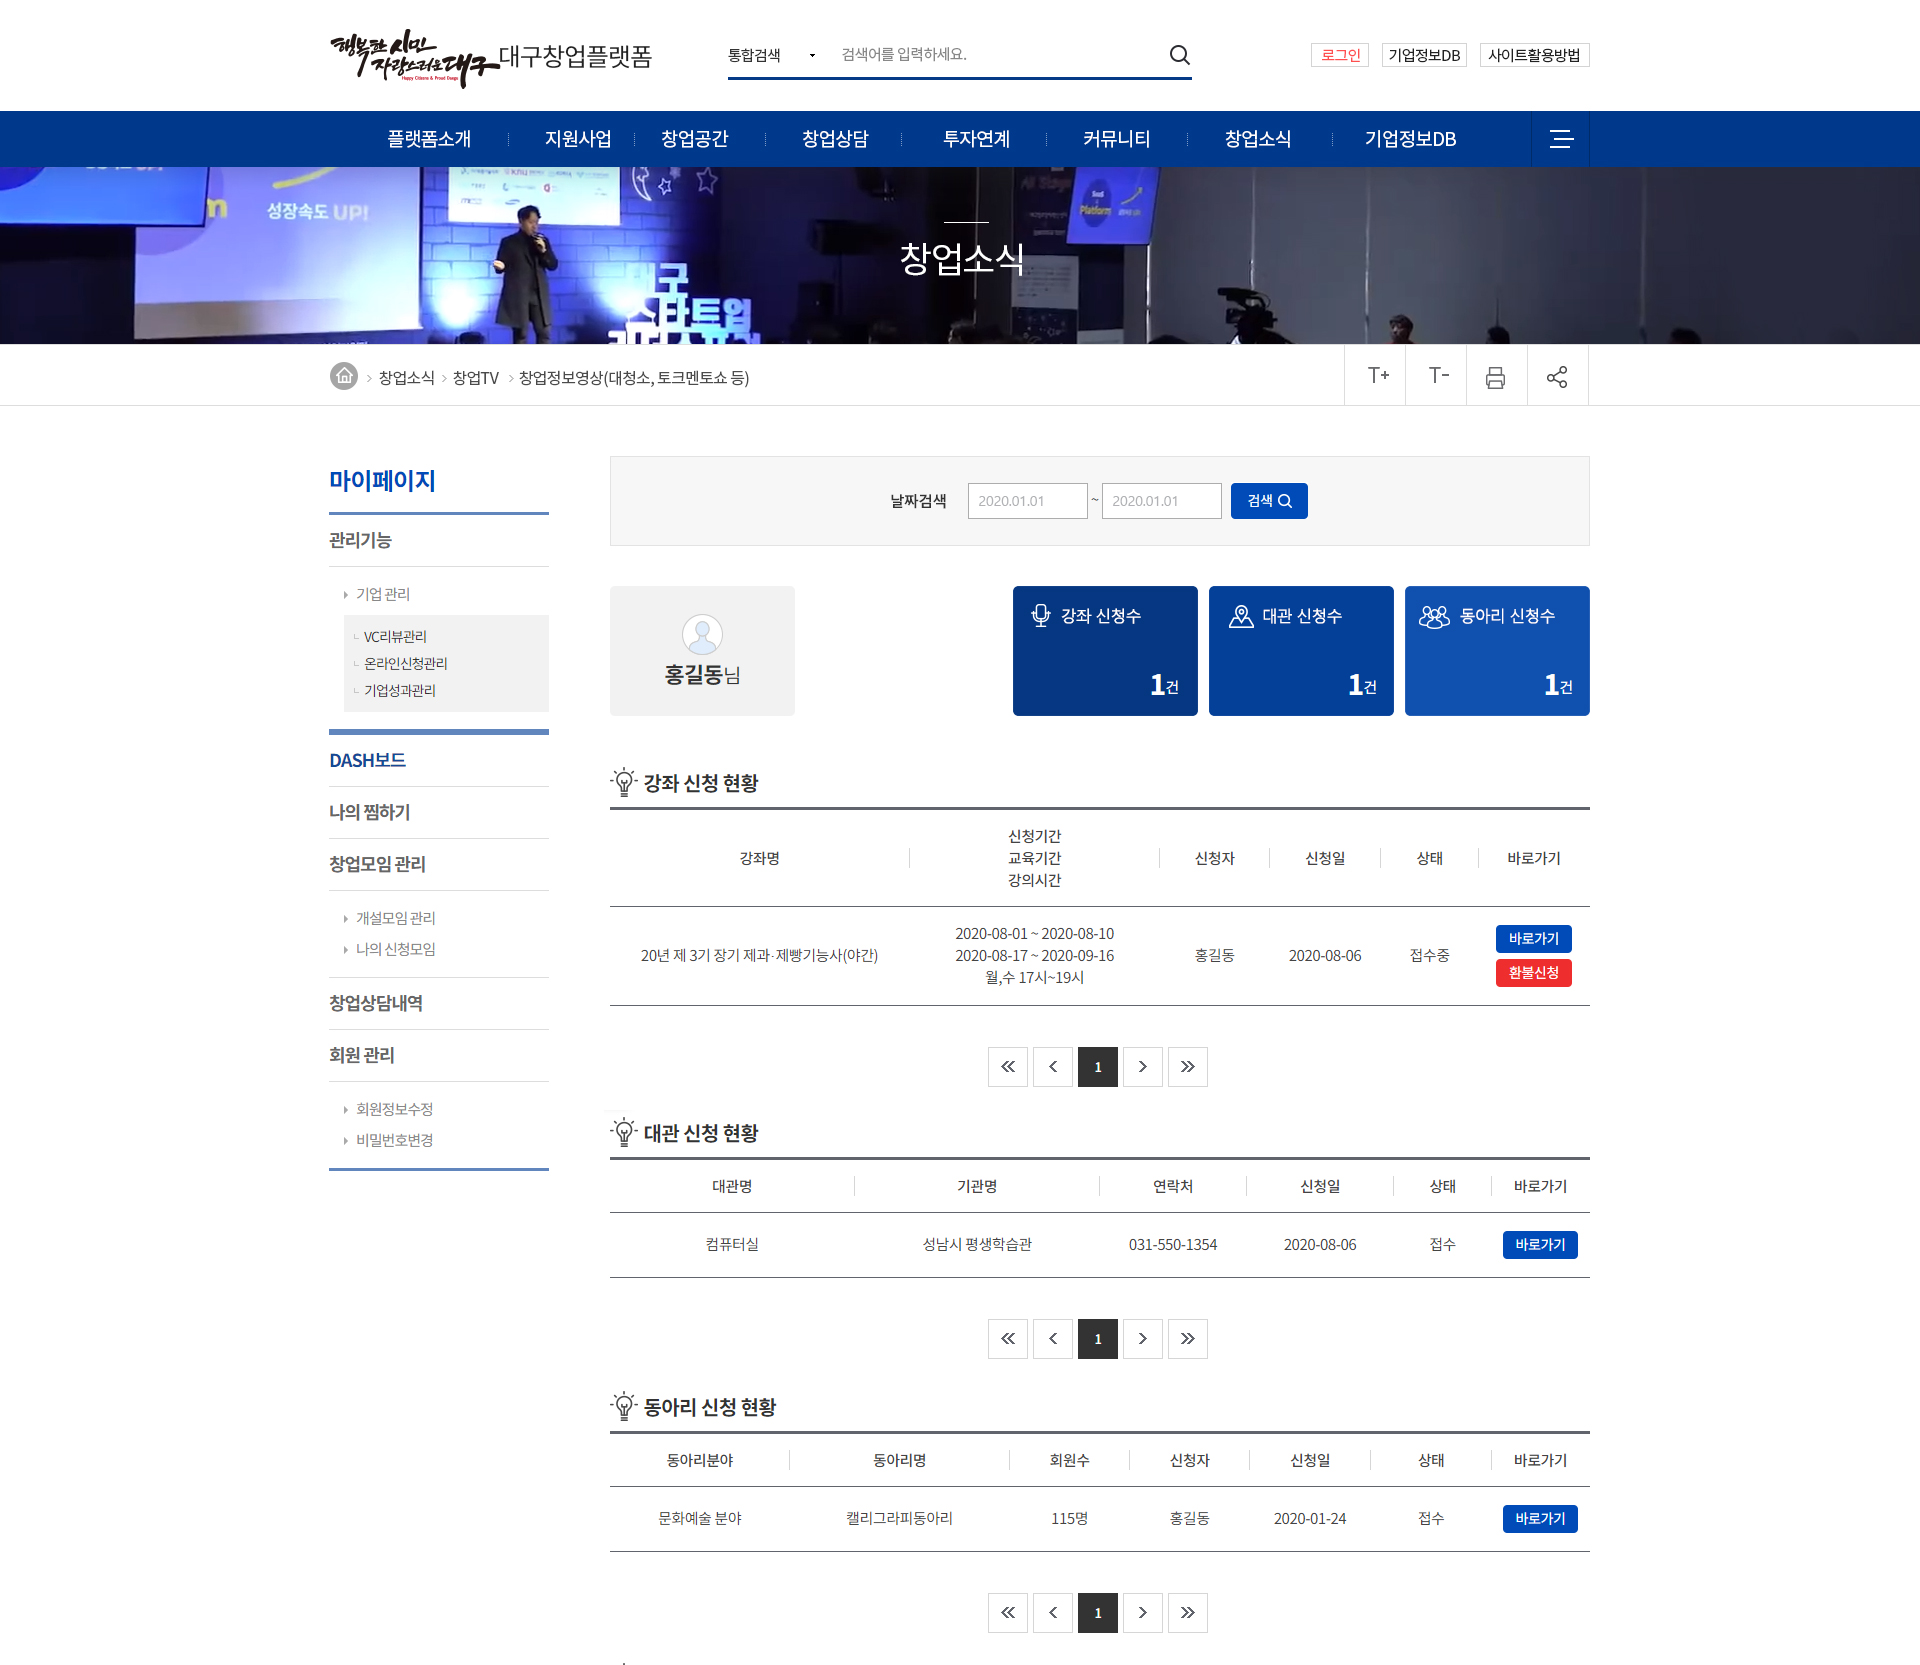This screenshot has height=1665, width=1920.
Task: Click the start date input field
Action: tap(1027, 501)
